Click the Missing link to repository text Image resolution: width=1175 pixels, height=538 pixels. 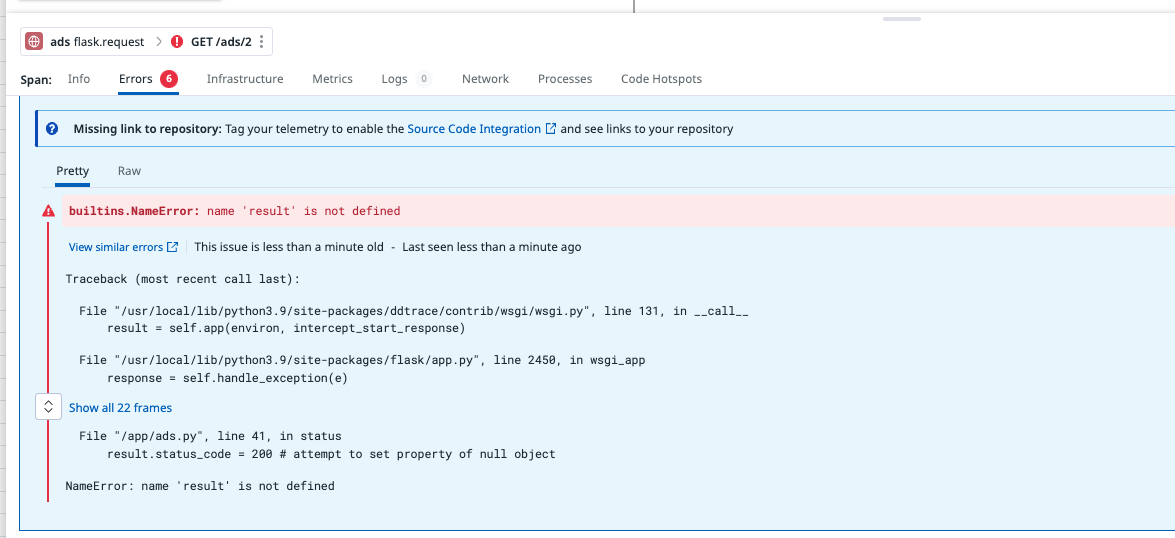147,129
